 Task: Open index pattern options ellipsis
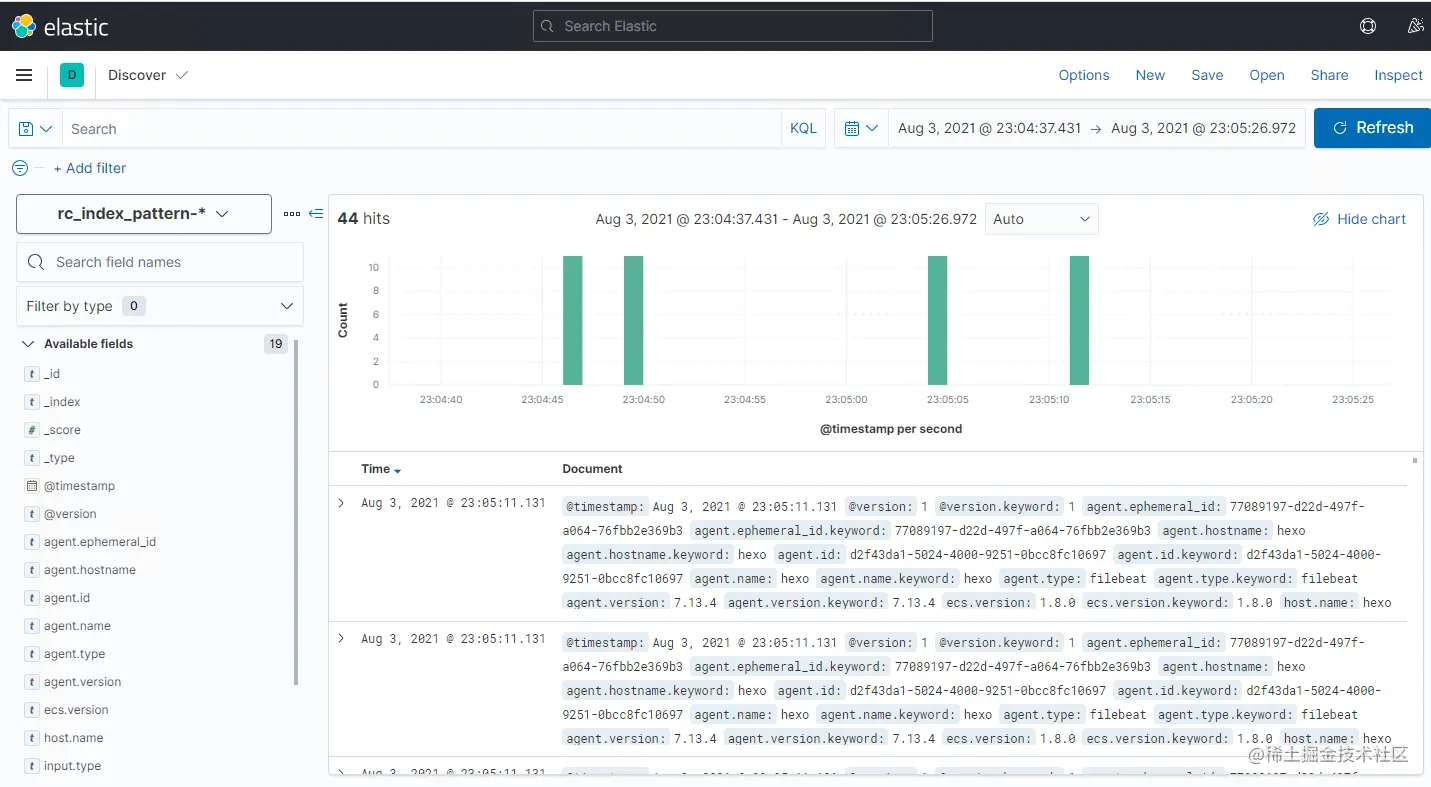click(292, 214)
